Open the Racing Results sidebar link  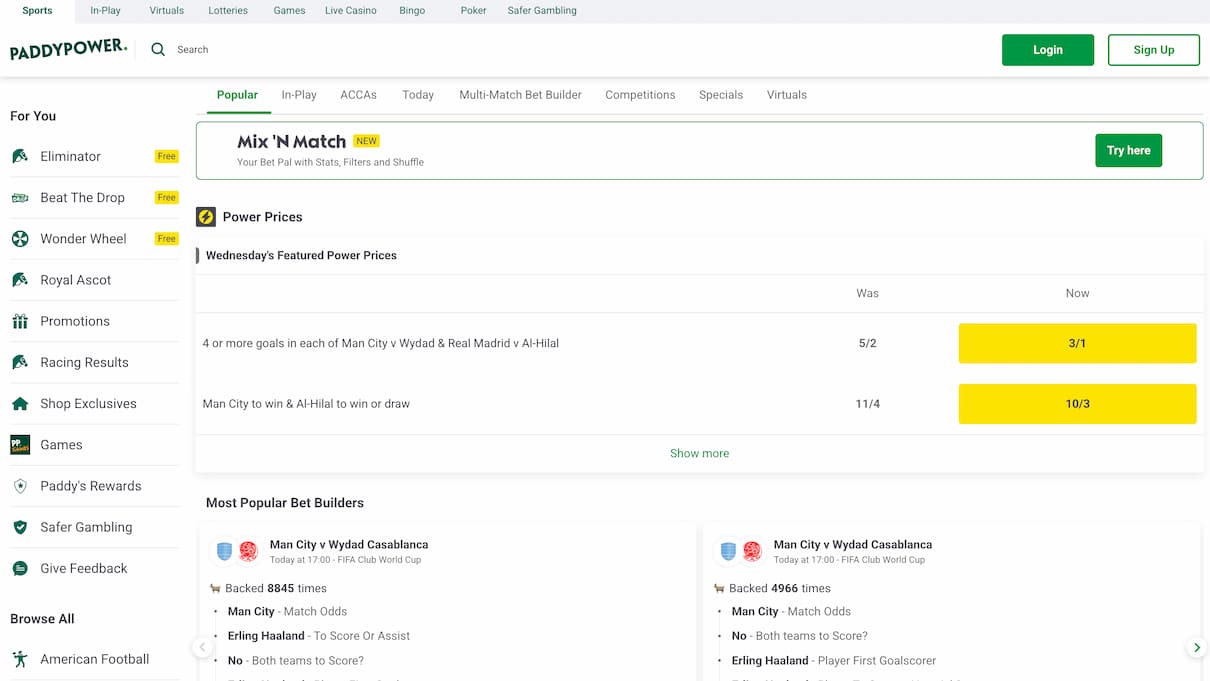point(84,362)
